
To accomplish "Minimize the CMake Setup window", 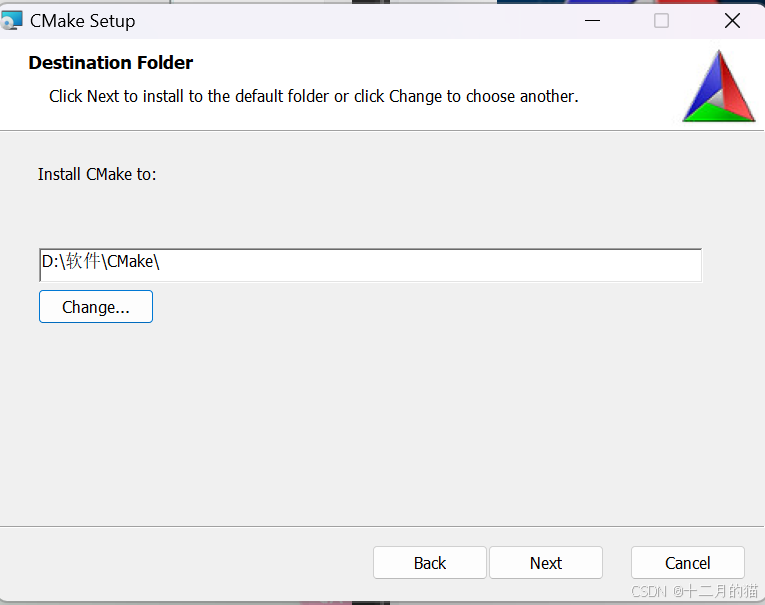I will coord(592,20).
